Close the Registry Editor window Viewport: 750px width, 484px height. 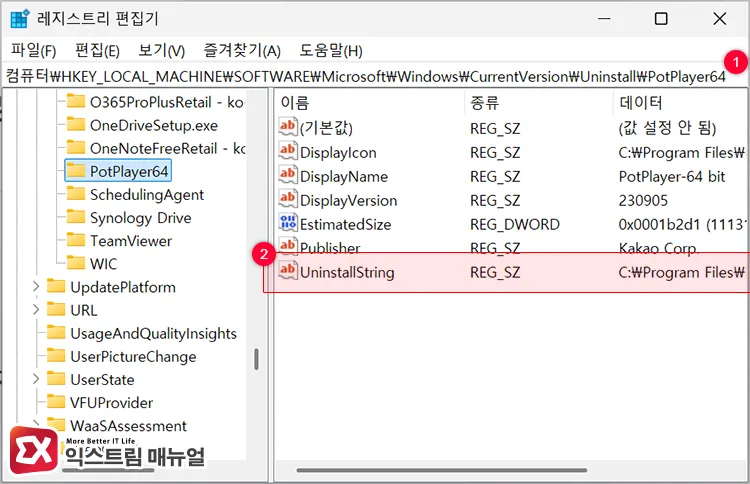[x=719, y=19]
